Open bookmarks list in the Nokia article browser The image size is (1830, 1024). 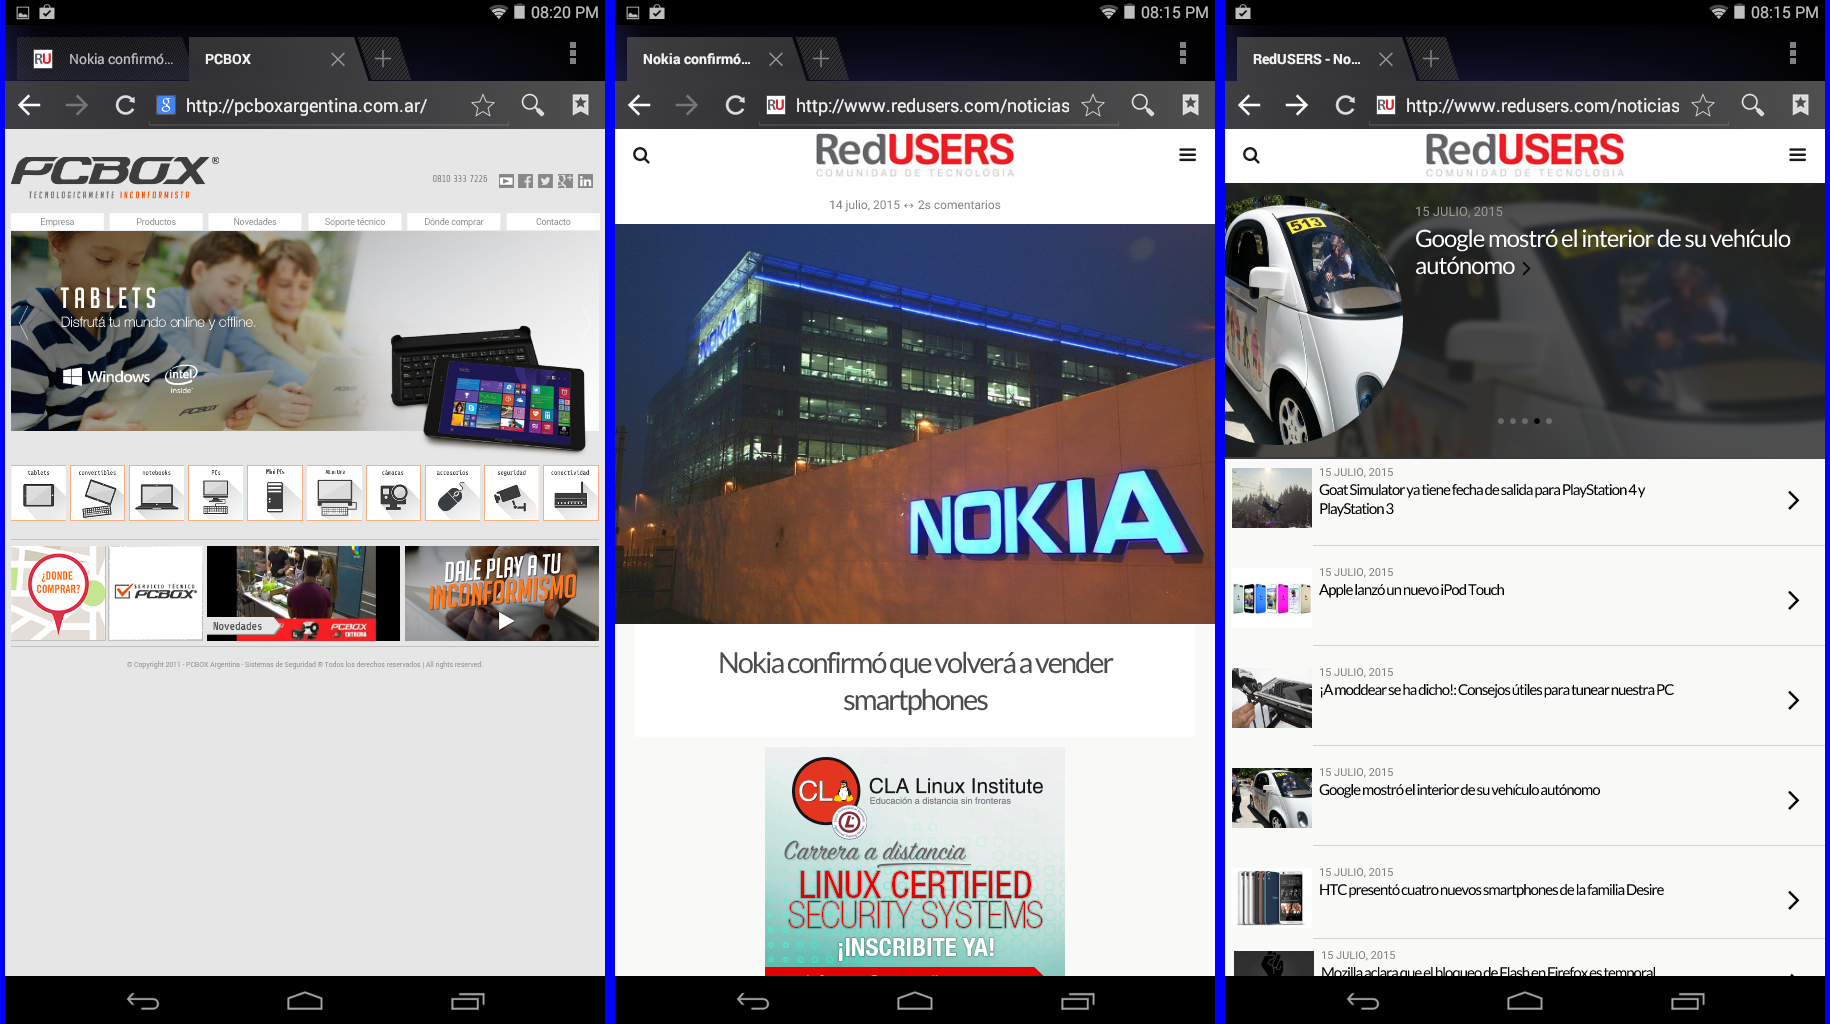pos(1191,105)
